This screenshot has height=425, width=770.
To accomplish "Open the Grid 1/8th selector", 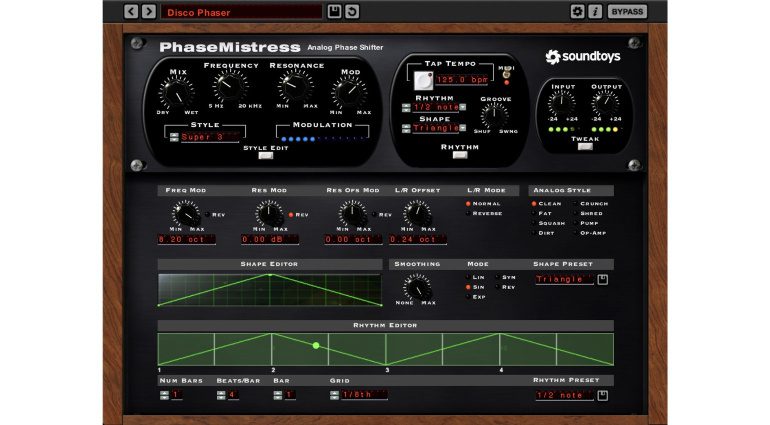I will coord(364,395).
